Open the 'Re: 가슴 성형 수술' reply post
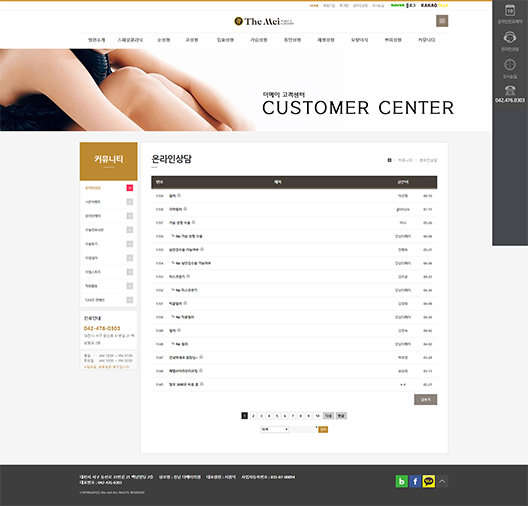528x506 pixels. [x=188, y=236]
